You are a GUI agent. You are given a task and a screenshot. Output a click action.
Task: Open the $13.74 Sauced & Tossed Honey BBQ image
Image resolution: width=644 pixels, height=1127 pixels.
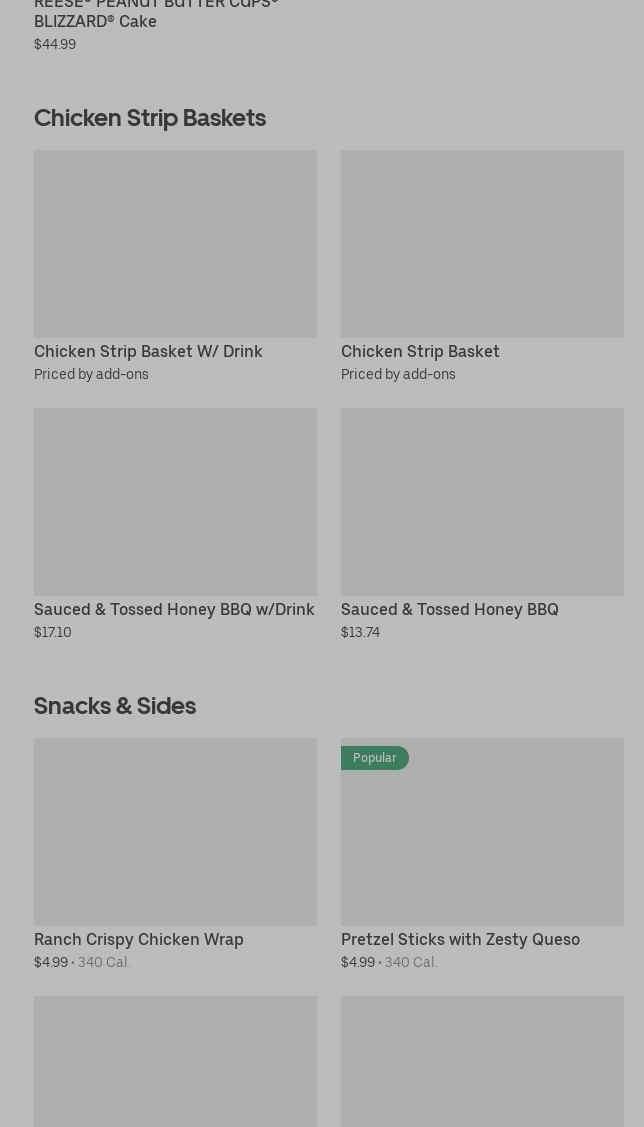pos(482,501)
